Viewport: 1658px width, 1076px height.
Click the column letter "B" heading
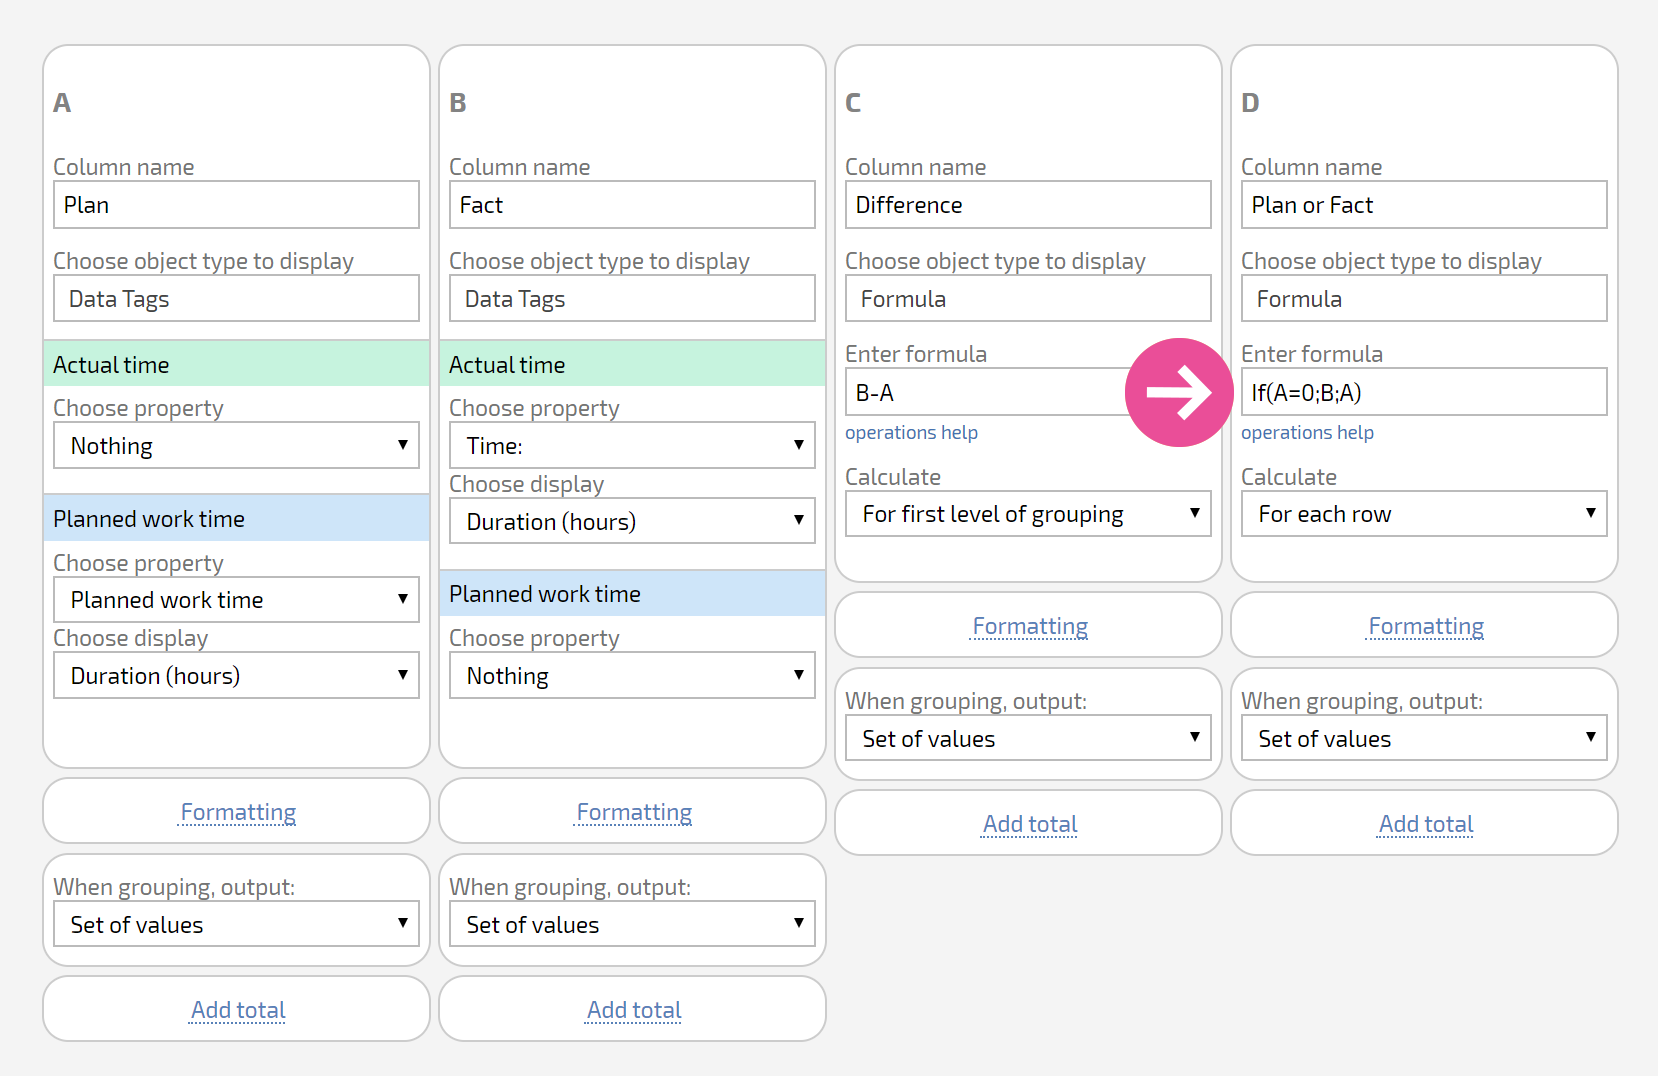pyautogui.click(x=458, y=103)
